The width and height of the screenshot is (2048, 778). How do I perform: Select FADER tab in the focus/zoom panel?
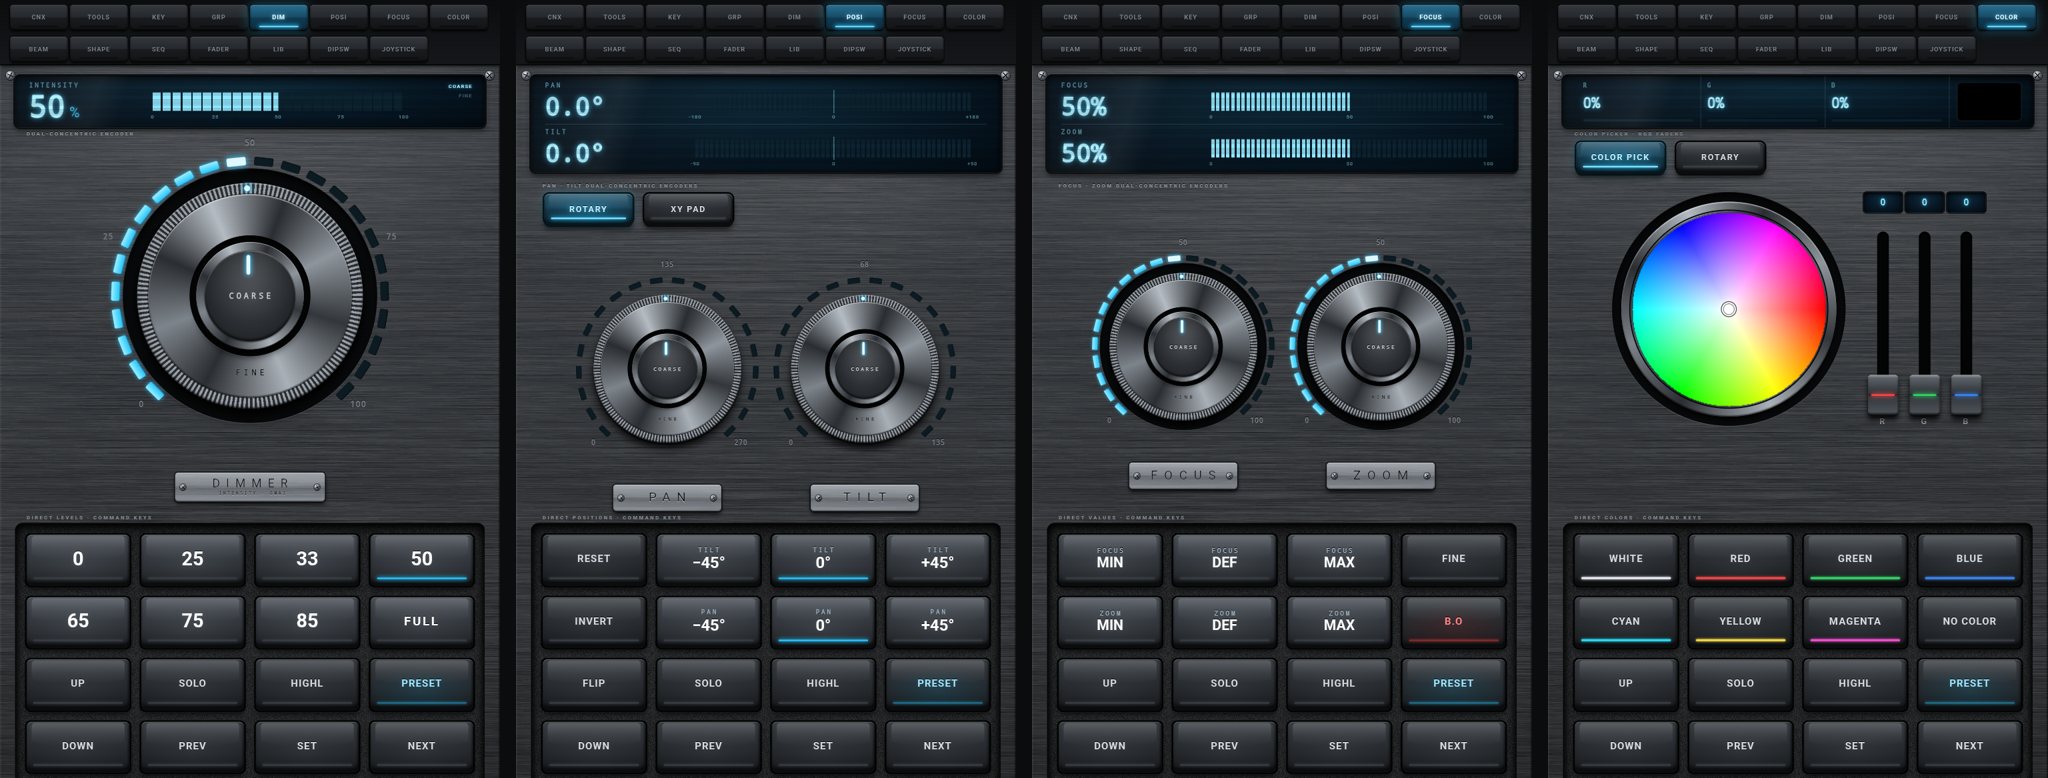1250,49
